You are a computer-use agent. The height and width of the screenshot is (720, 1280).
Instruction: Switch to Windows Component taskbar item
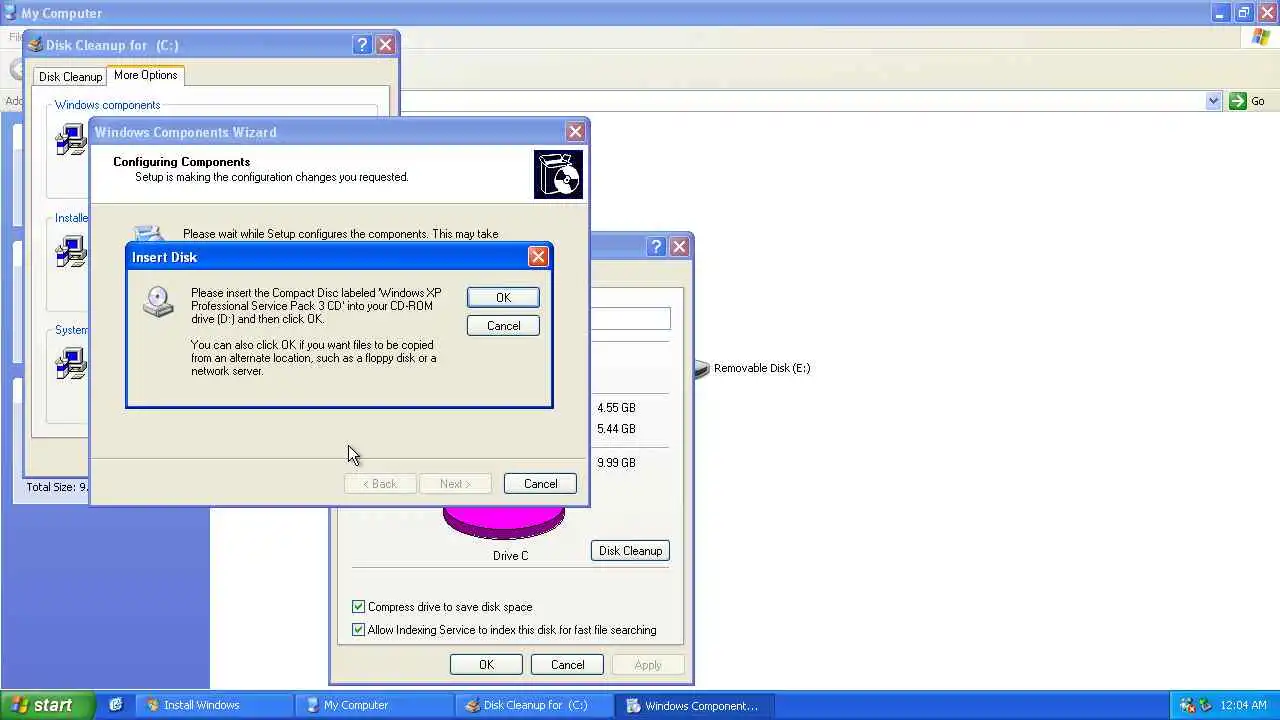[x=694, y=705]
